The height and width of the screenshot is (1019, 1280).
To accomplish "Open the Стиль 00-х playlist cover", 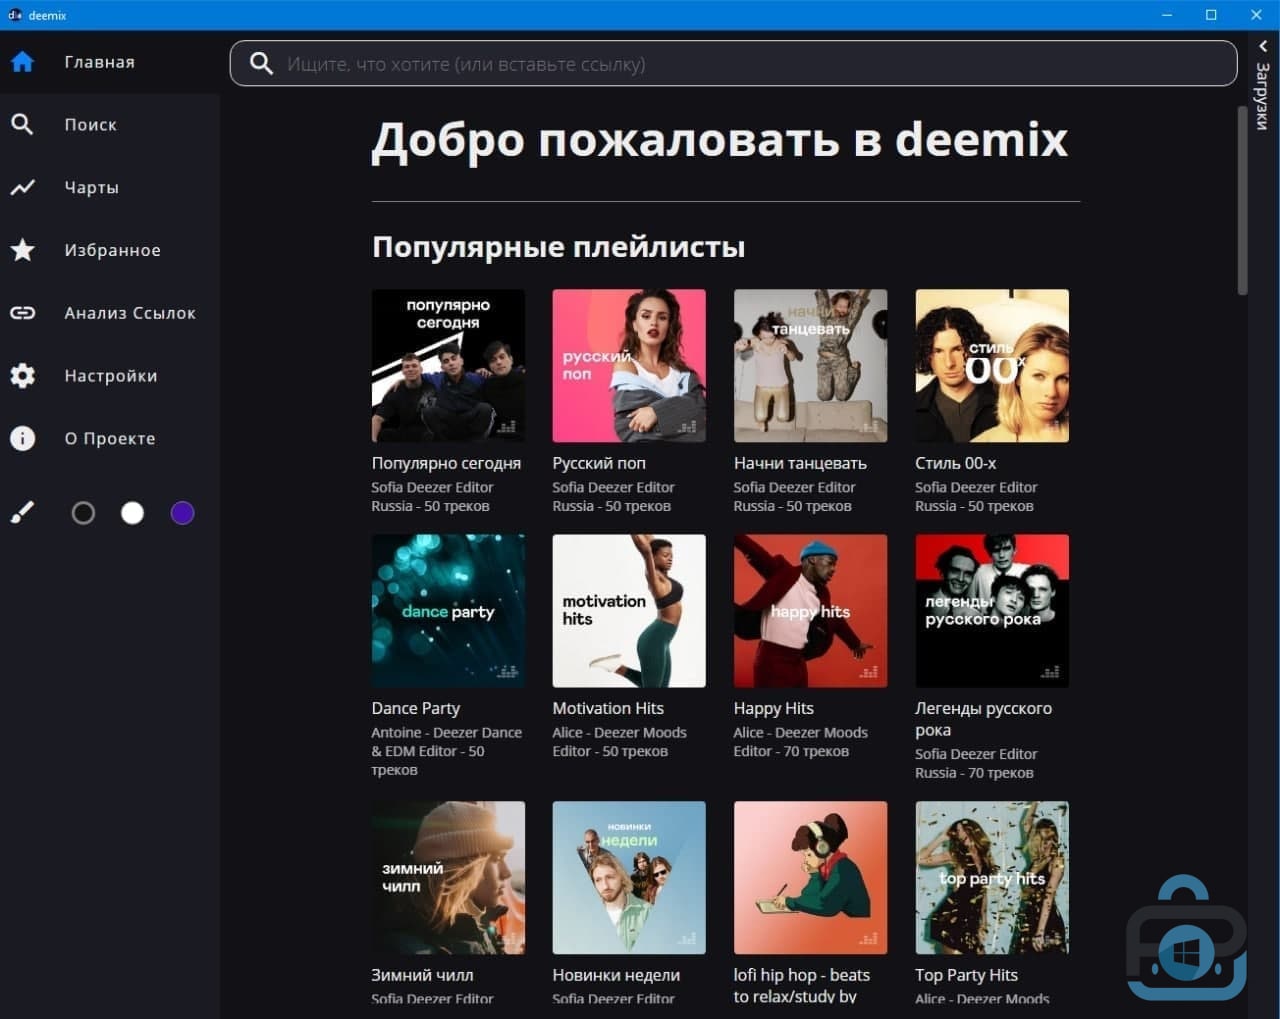I will (992, 366).
